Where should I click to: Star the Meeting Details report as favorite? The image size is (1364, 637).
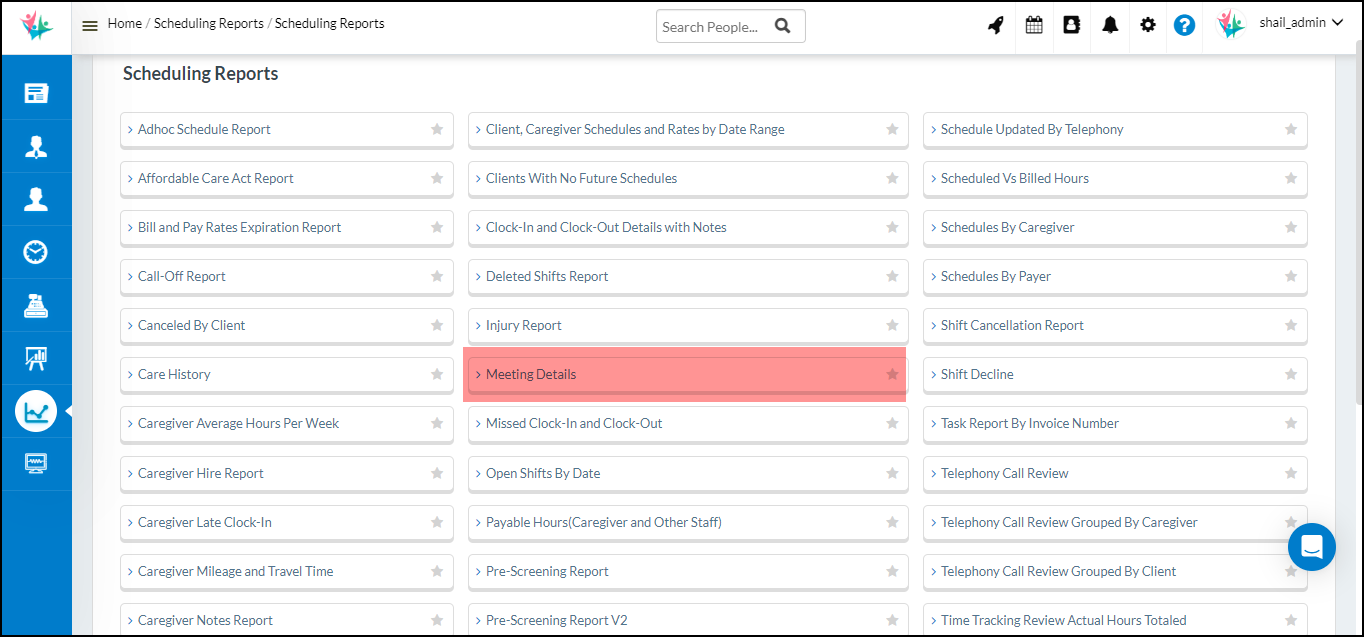tap(891, 374)
